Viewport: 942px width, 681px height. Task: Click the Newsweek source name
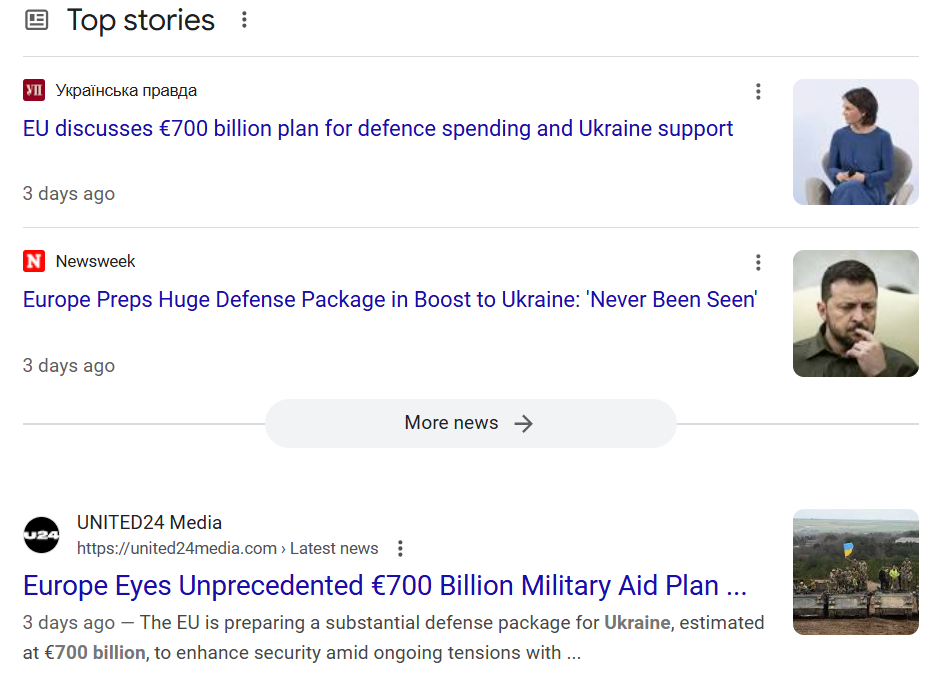[x=95, y=262]
